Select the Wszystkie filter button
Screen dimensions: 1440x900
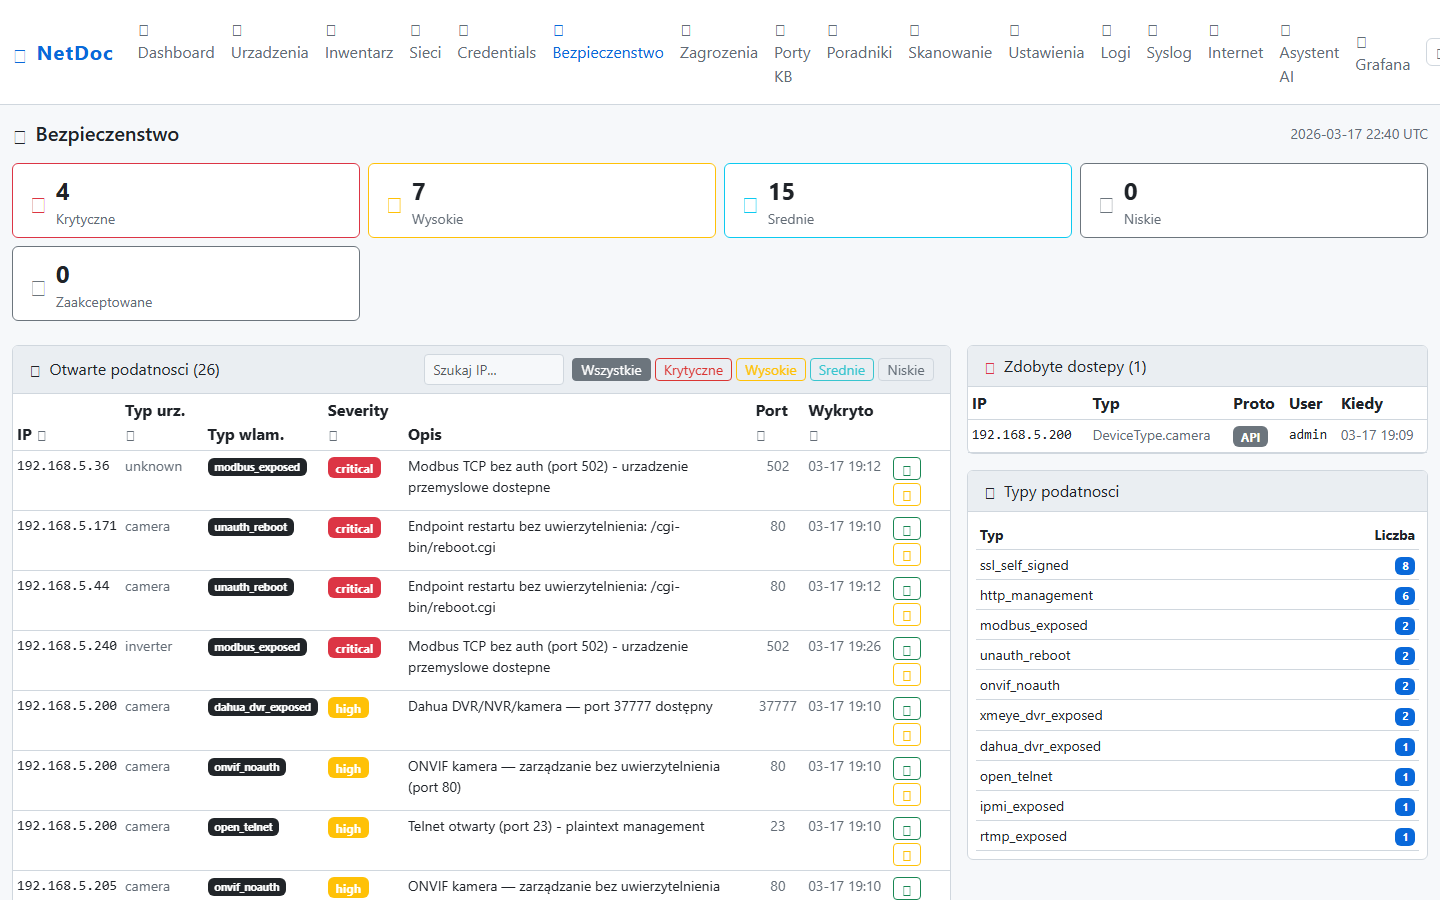(611, 370)
